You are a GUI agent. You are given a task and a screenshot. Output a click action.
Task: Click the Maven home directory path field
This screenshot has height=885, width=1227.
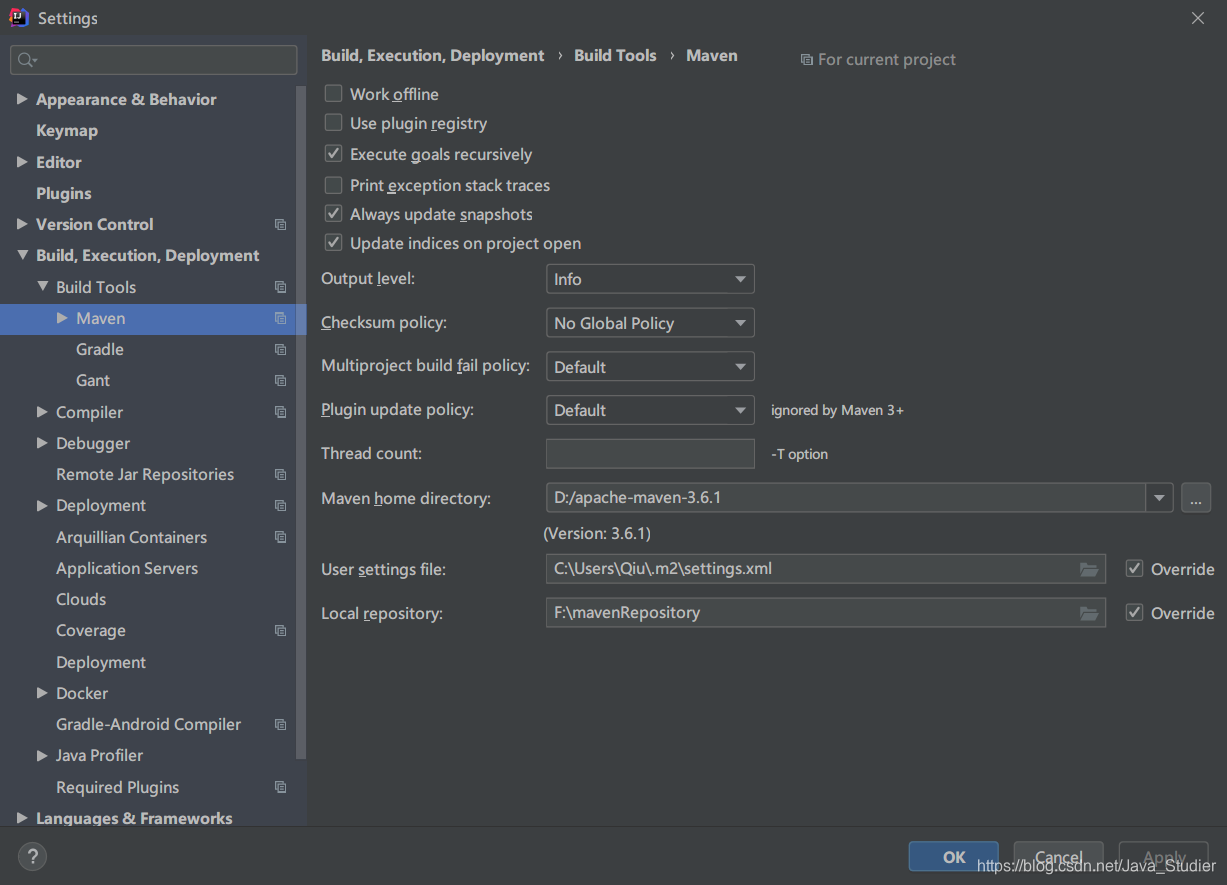[x=846, y=497]
